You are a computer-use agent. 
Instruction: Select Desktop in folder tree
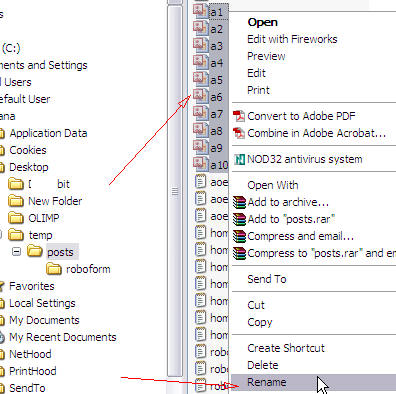(29, 167)
